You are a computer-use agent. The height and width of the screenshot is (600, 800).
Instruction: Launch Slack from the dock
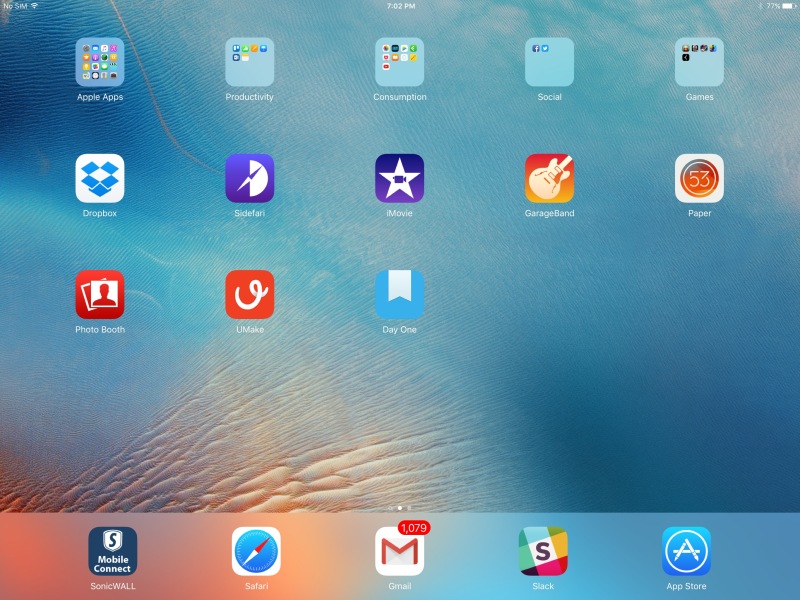[543, 551]
